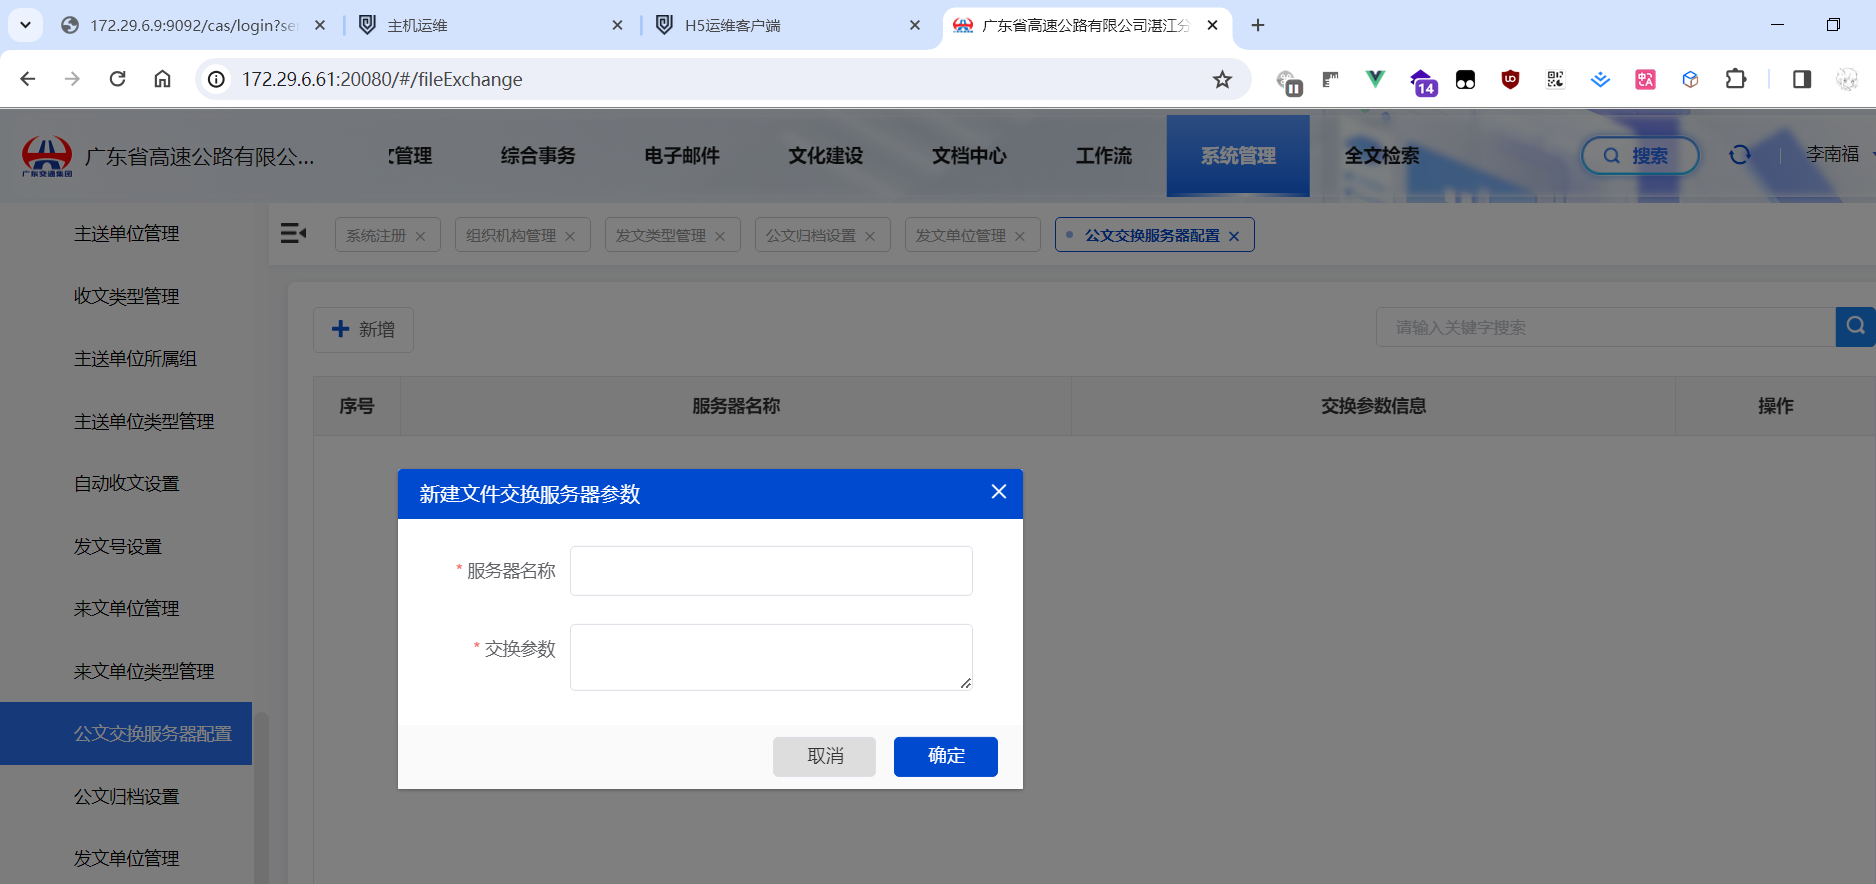This screenshot has height=884, width=1876.
Task: Click the 交换参数信息 column header
Action: (x=1373, y=406)
